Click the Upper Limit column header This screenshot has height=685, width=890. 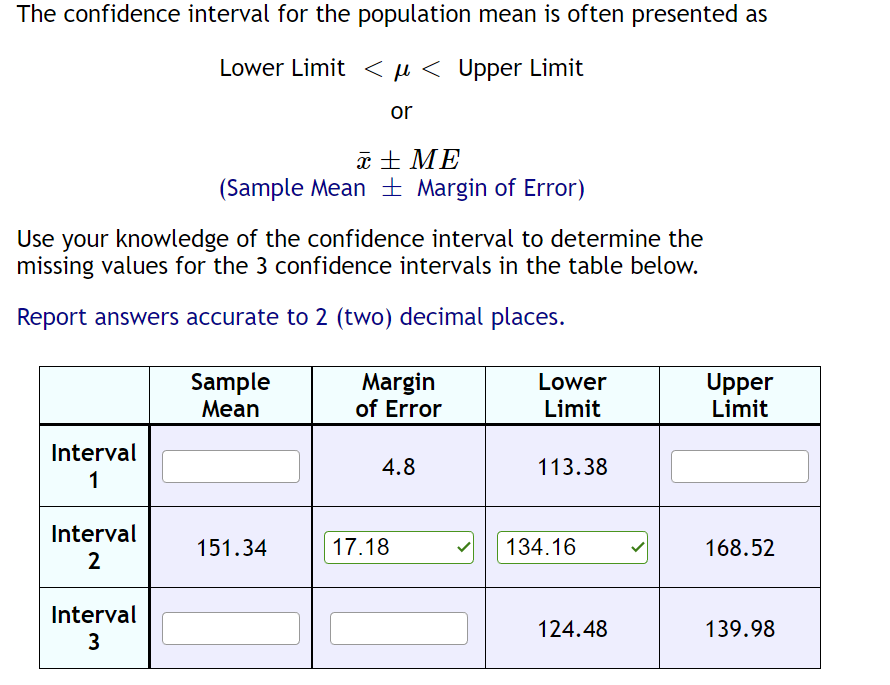point(739,395)
